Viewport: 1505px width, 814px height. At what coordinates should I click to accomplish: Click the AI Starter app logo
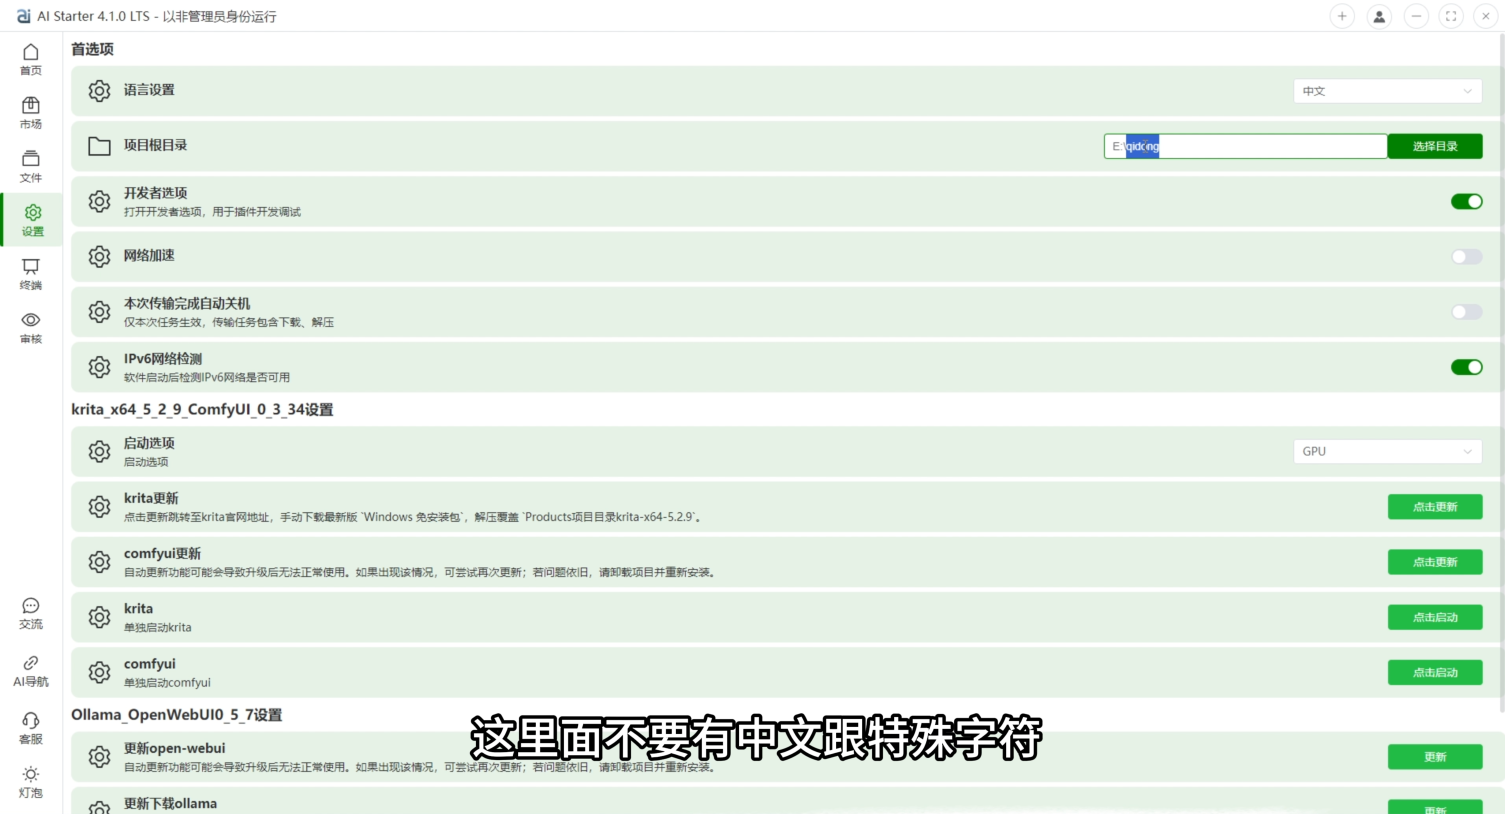pos(24,16)
